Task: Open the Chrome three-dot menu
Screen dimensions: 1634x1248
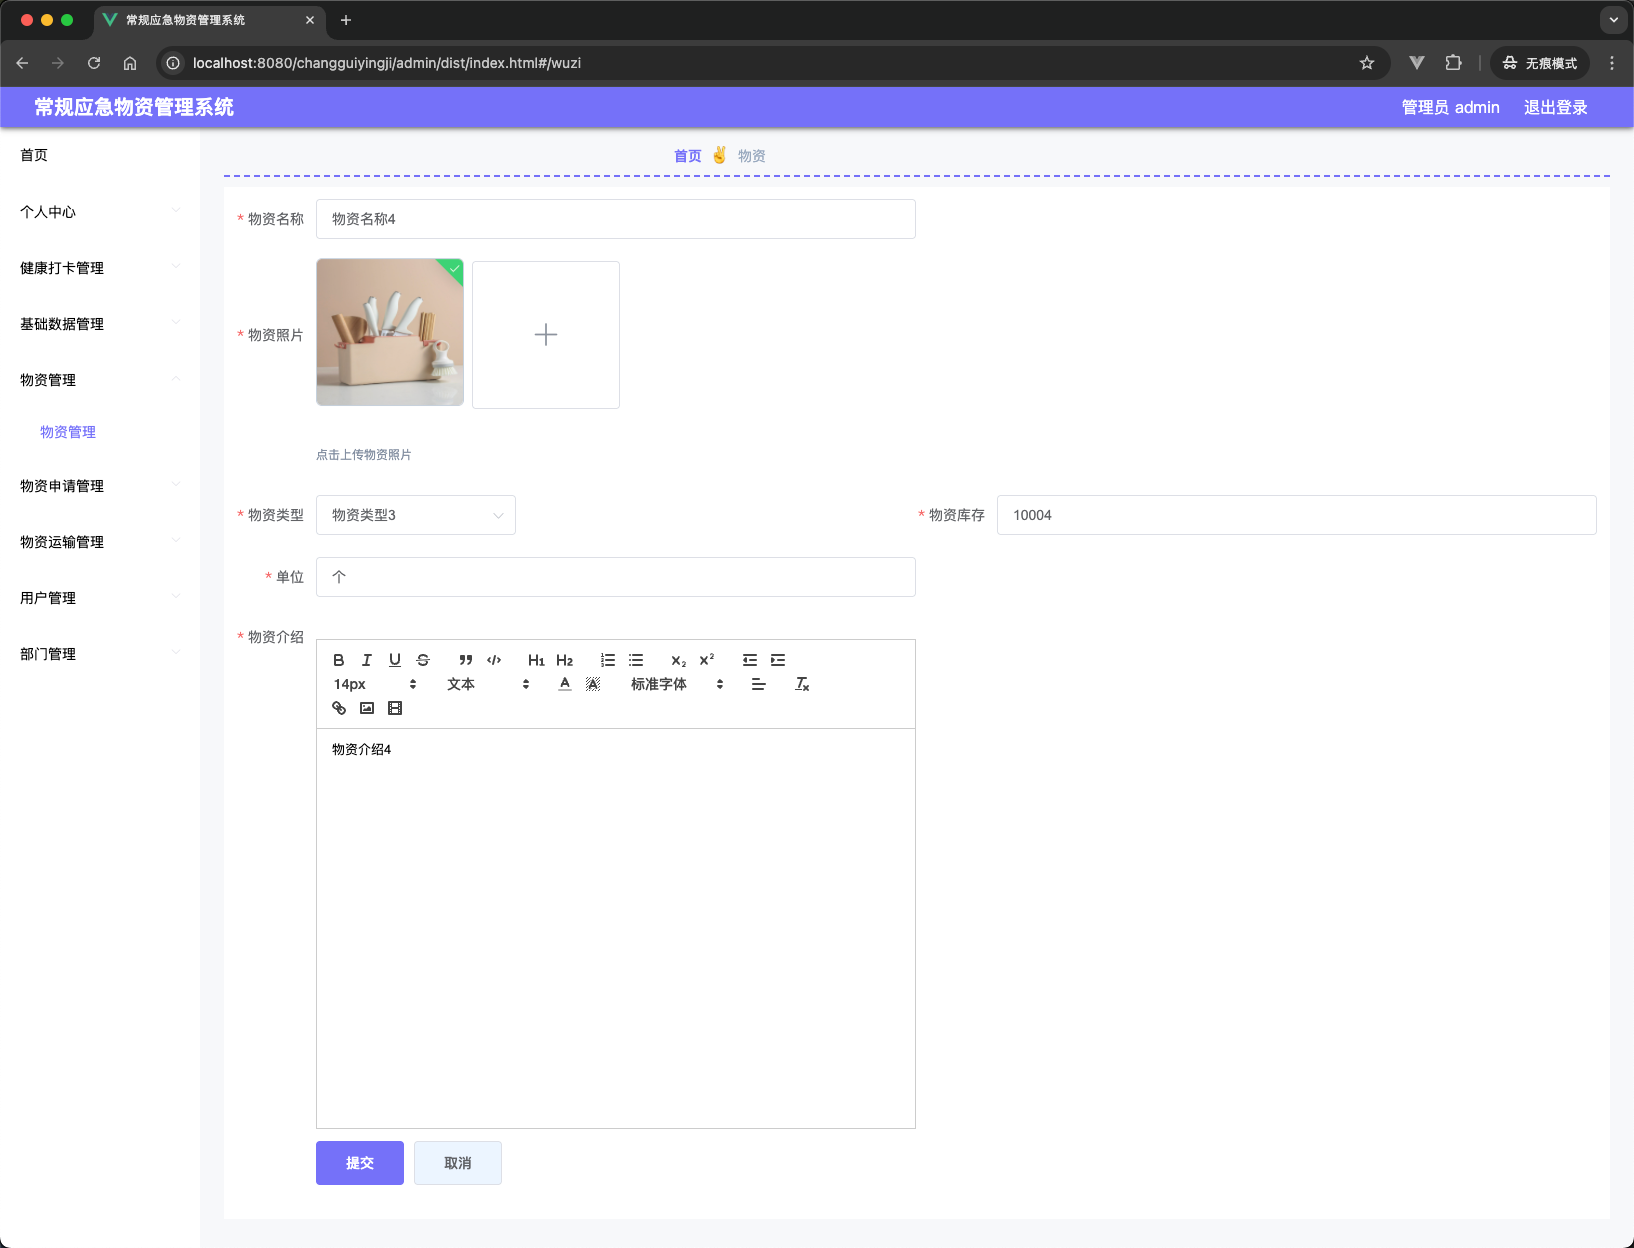Action: click(1612, 63)
